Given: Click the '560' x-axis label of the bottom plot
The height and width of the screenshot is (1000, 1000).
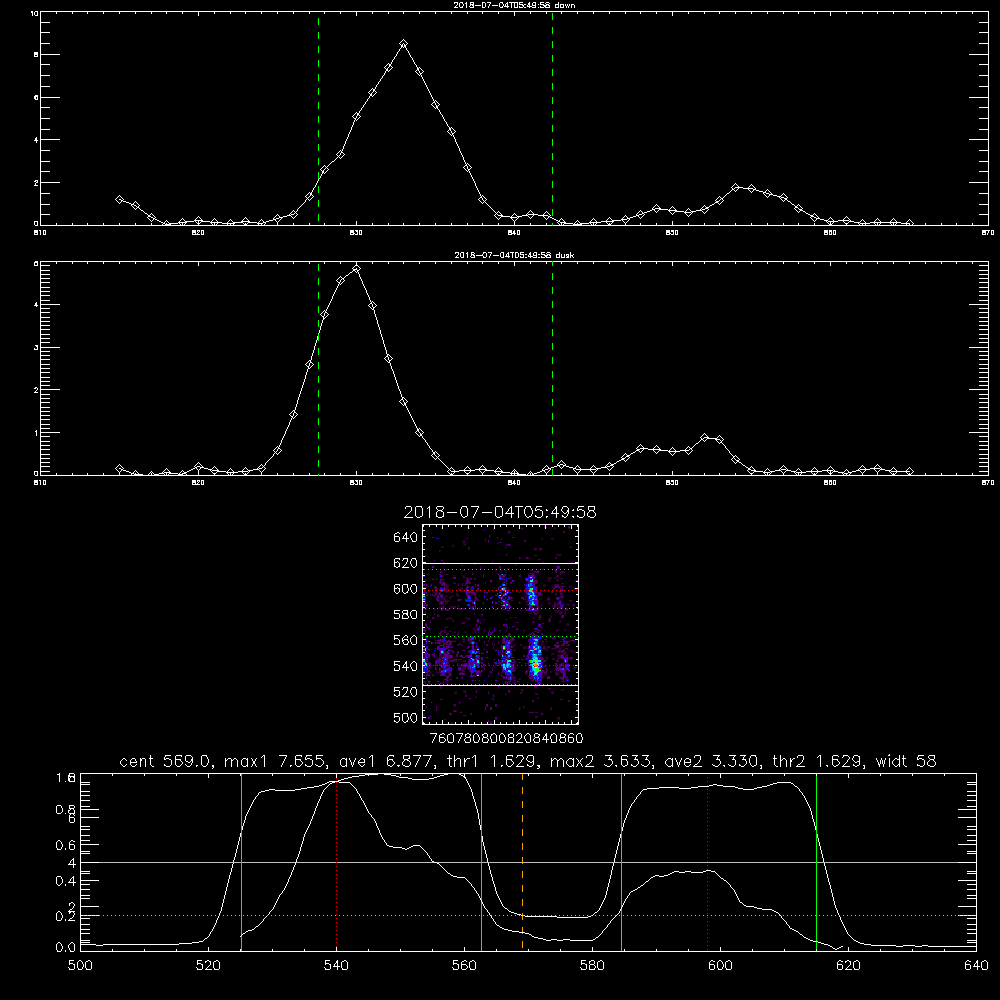Looking at the screenshot, I should (465, 966).
